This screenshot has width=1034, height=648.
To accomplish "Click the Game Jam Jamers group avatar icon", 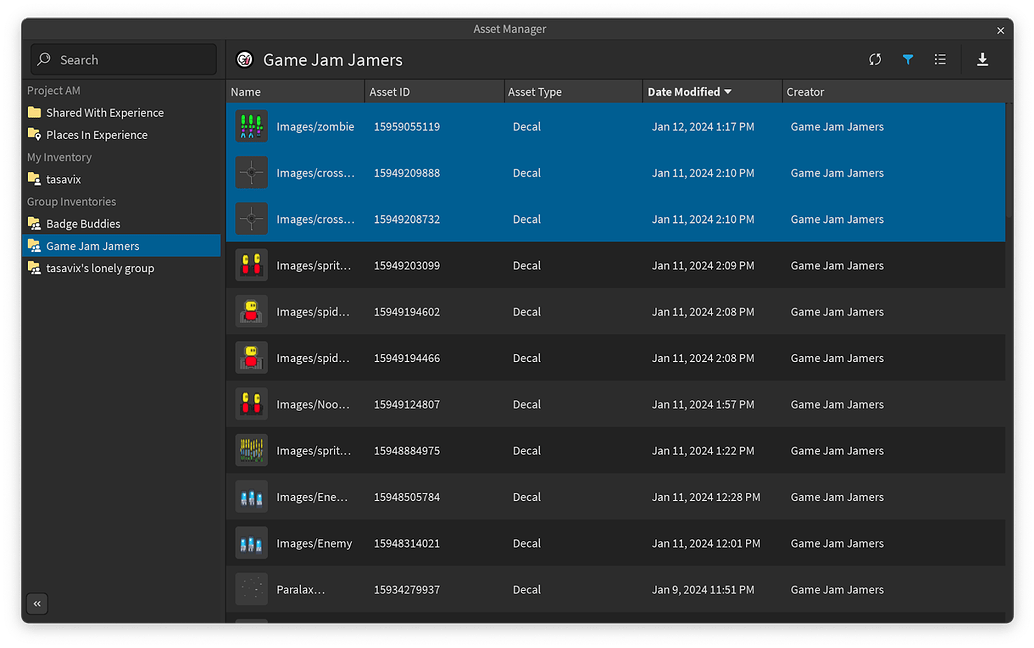I will [x=242, y=59].
